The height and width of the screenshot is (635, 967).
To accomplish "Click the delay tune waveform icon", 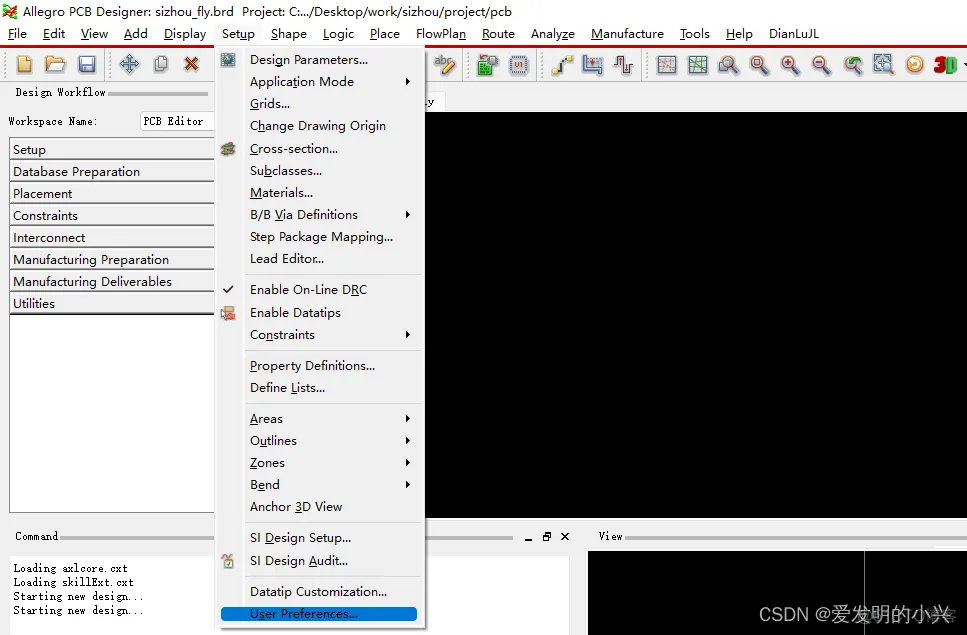I will (623, 65).
